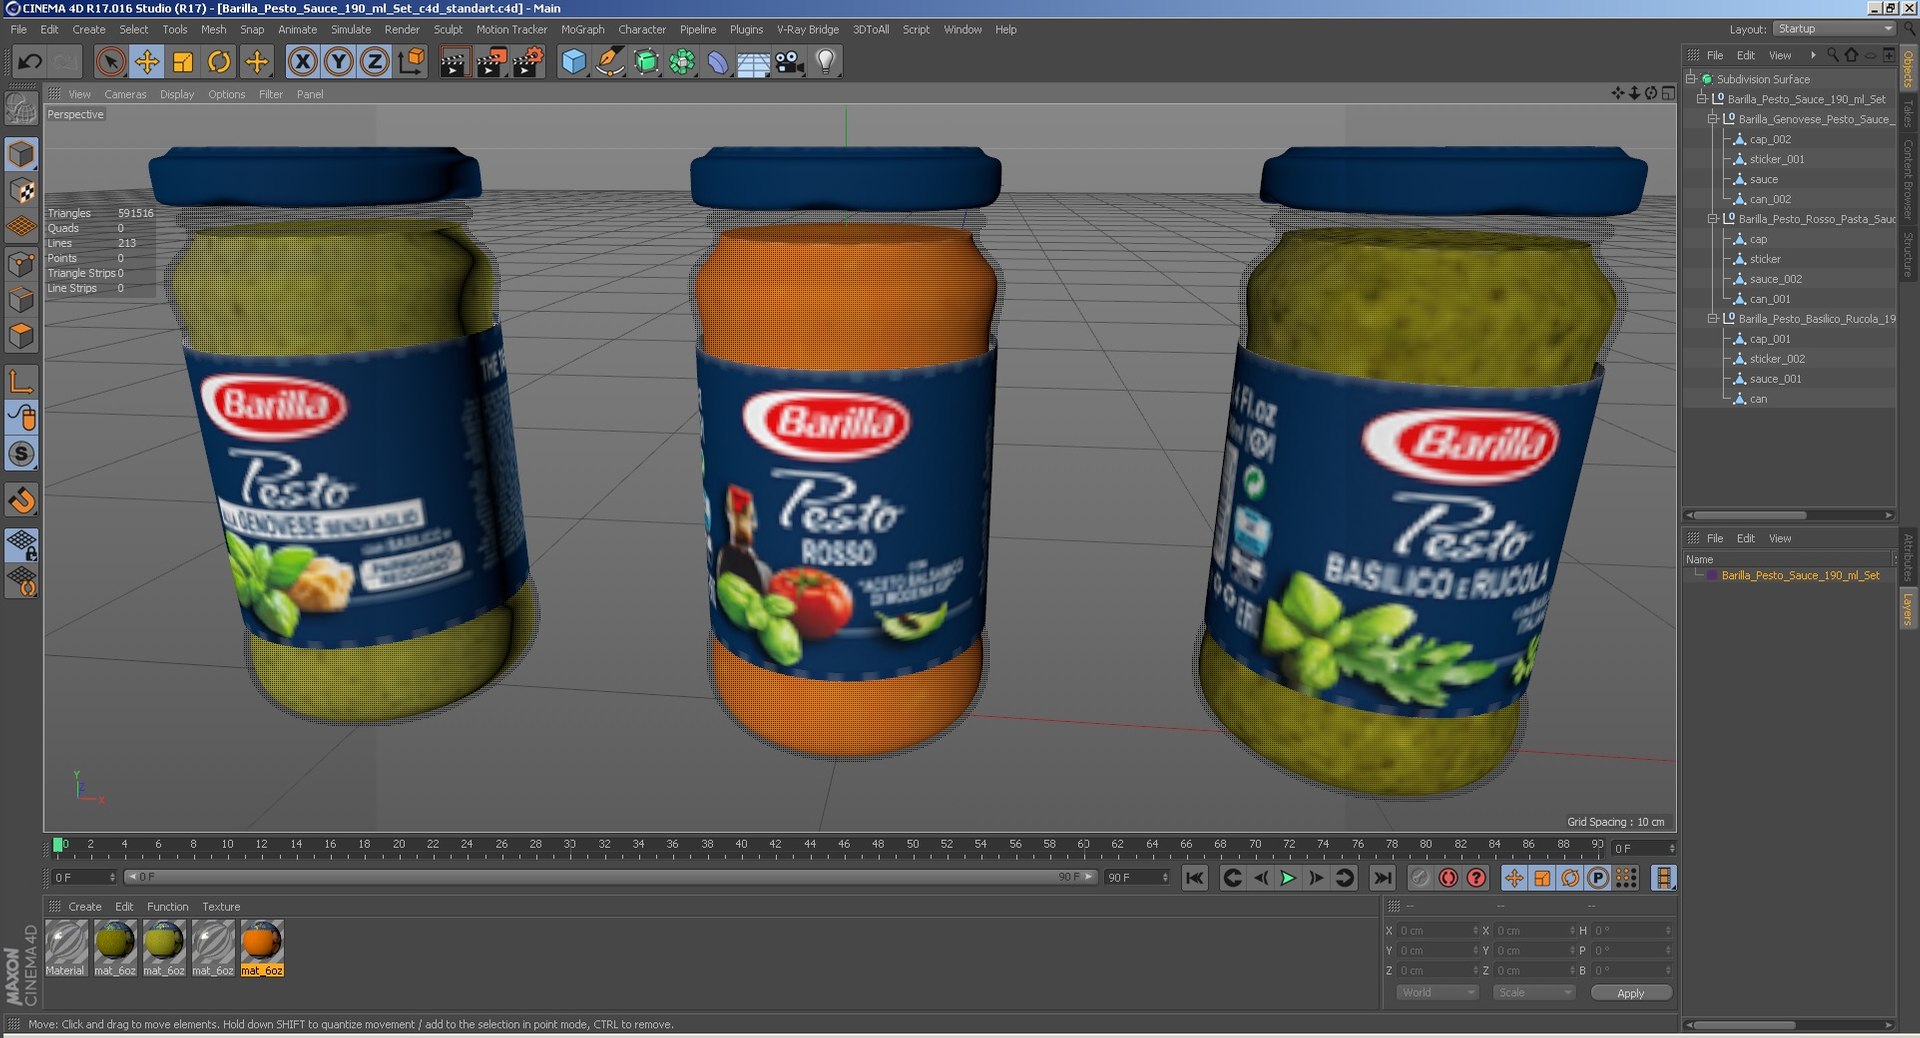Screen dimensions: 1920x1038
Task: Collapse the Subdivision Surface tree node
Action: point(1691,79)
